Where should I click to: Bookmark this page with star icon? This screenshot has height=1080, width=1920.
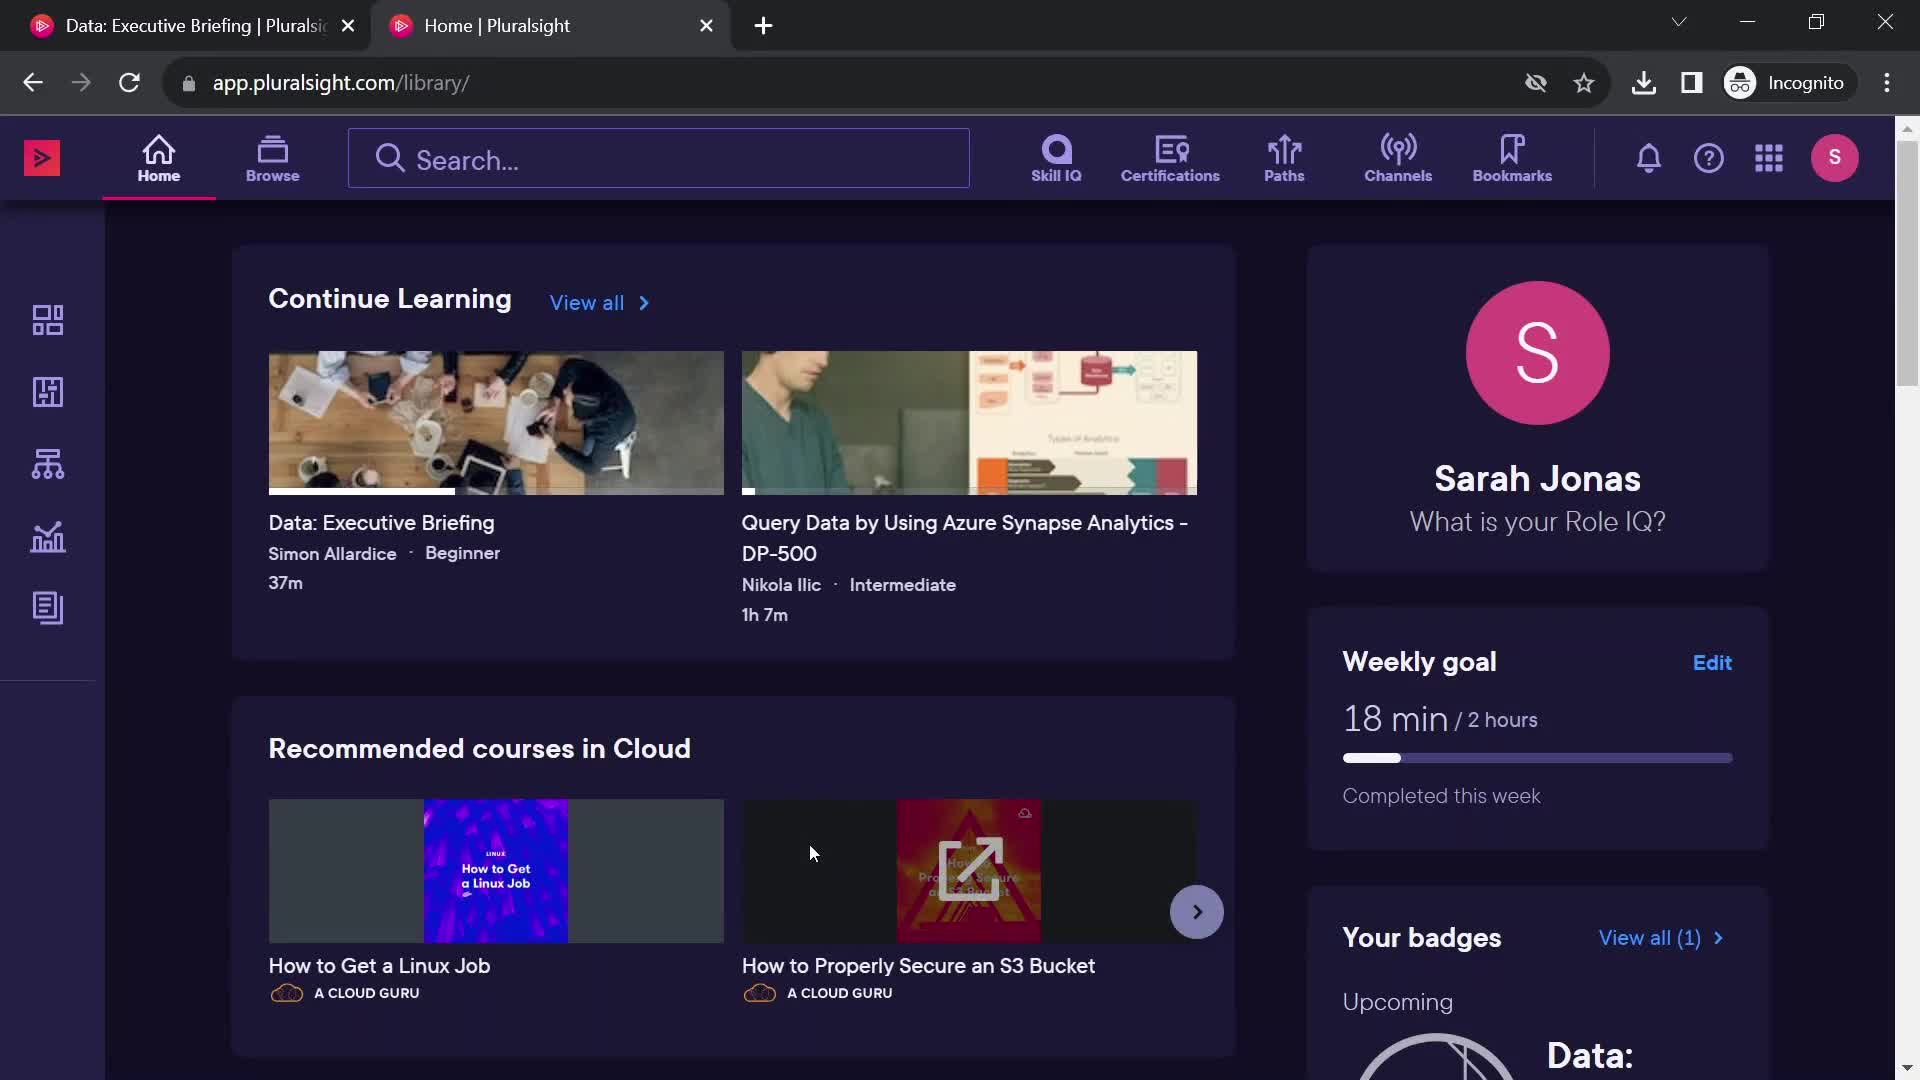pyautogui.click(x=1584, y=83)
